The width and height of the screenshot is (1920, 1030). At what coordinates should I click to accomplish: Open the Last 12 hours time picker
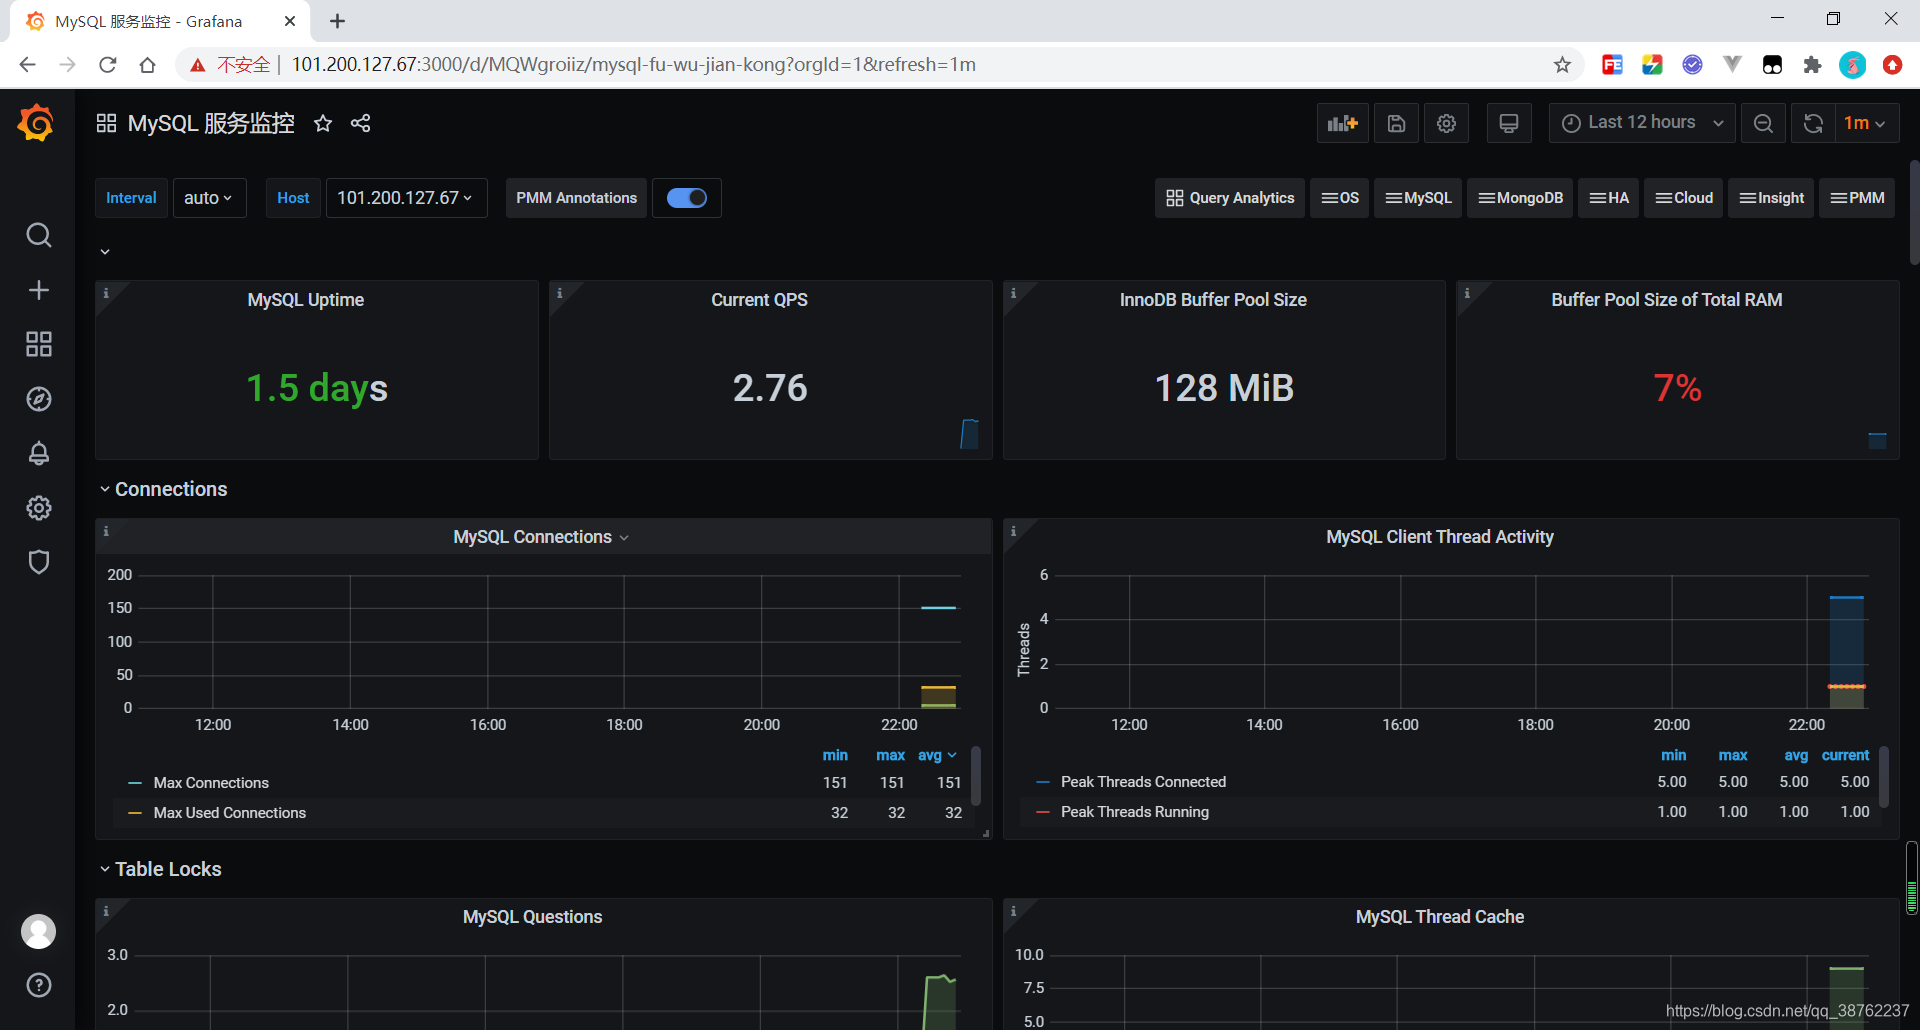1642,123
